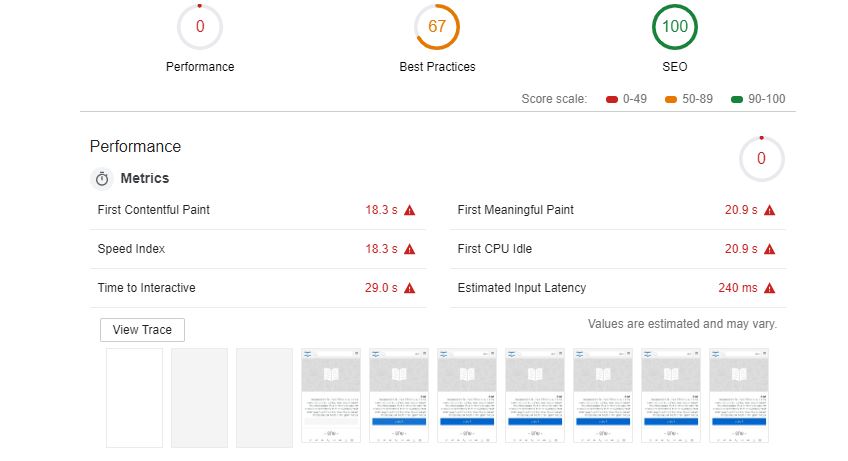Select the last filmstrip frame thumbnail

click(x=739, y=396)
